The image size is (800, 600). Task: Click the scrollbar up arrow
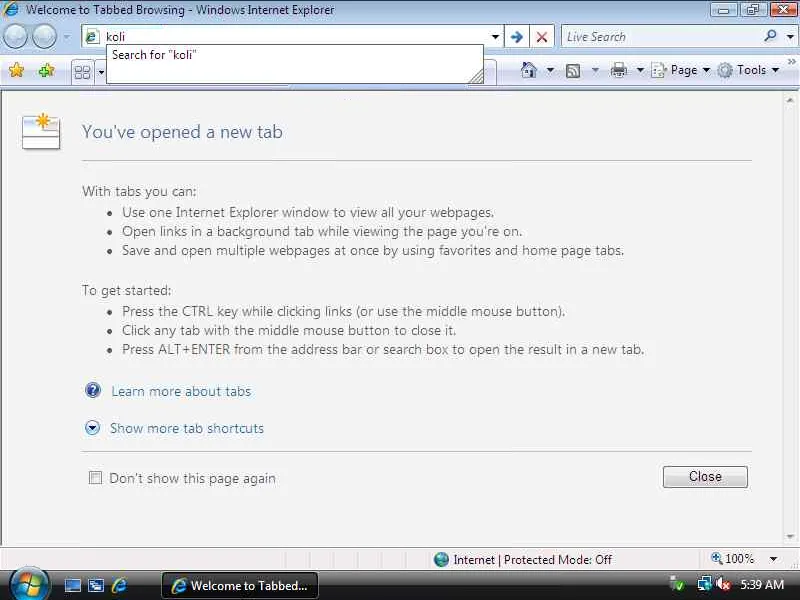tap(790, 100)
